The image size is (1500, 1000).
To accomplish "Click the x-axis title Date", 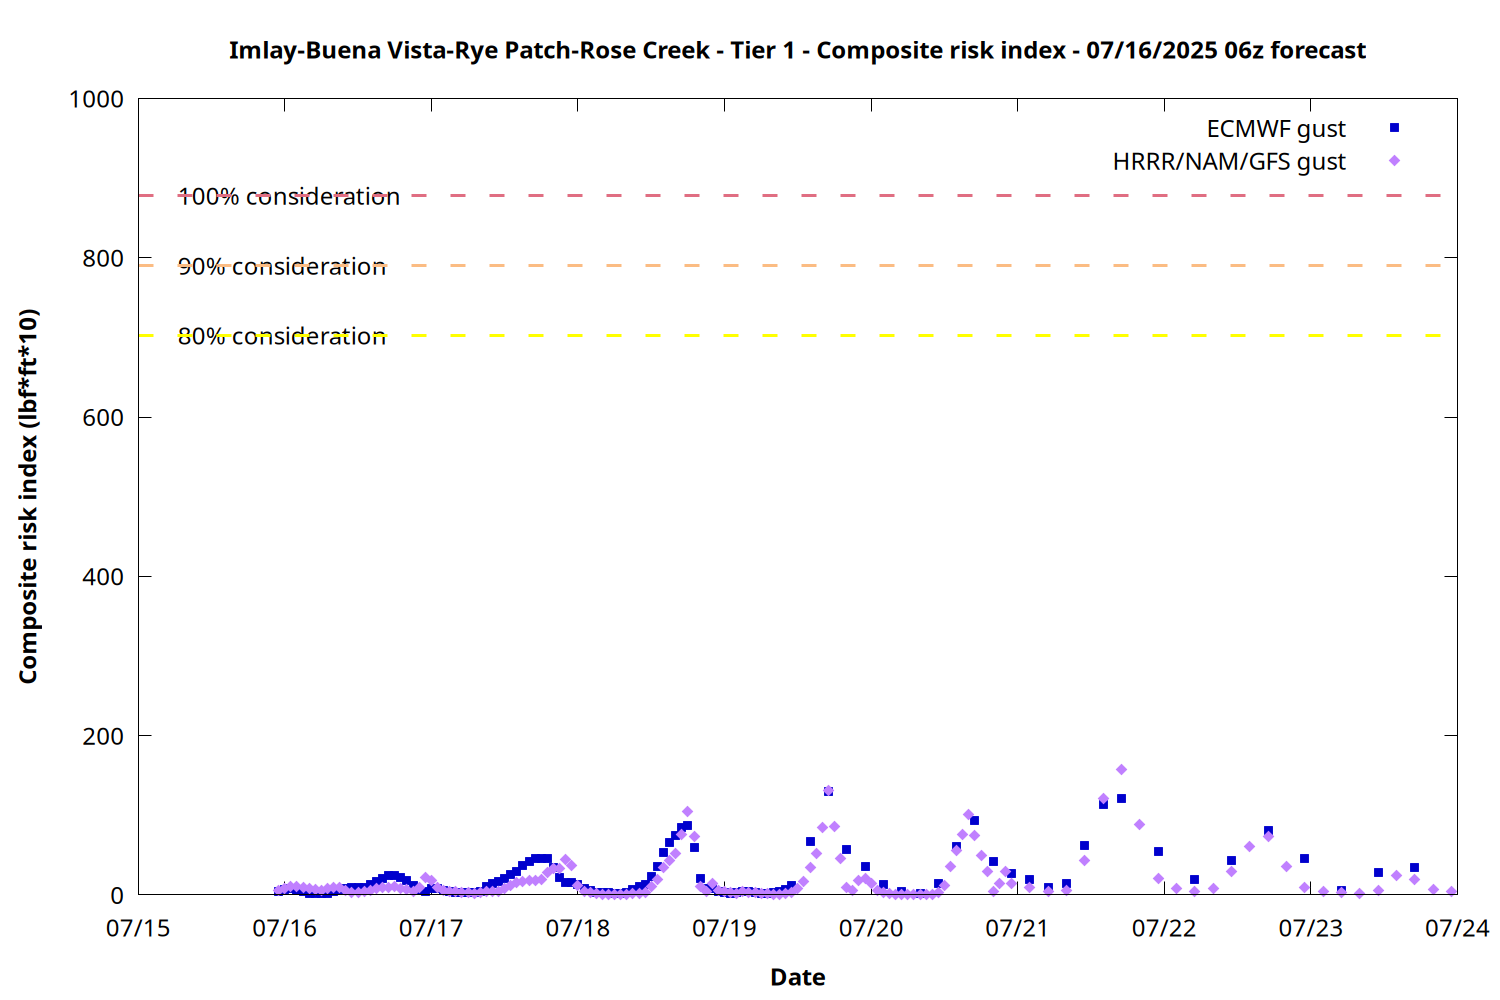I will point(797,977).
